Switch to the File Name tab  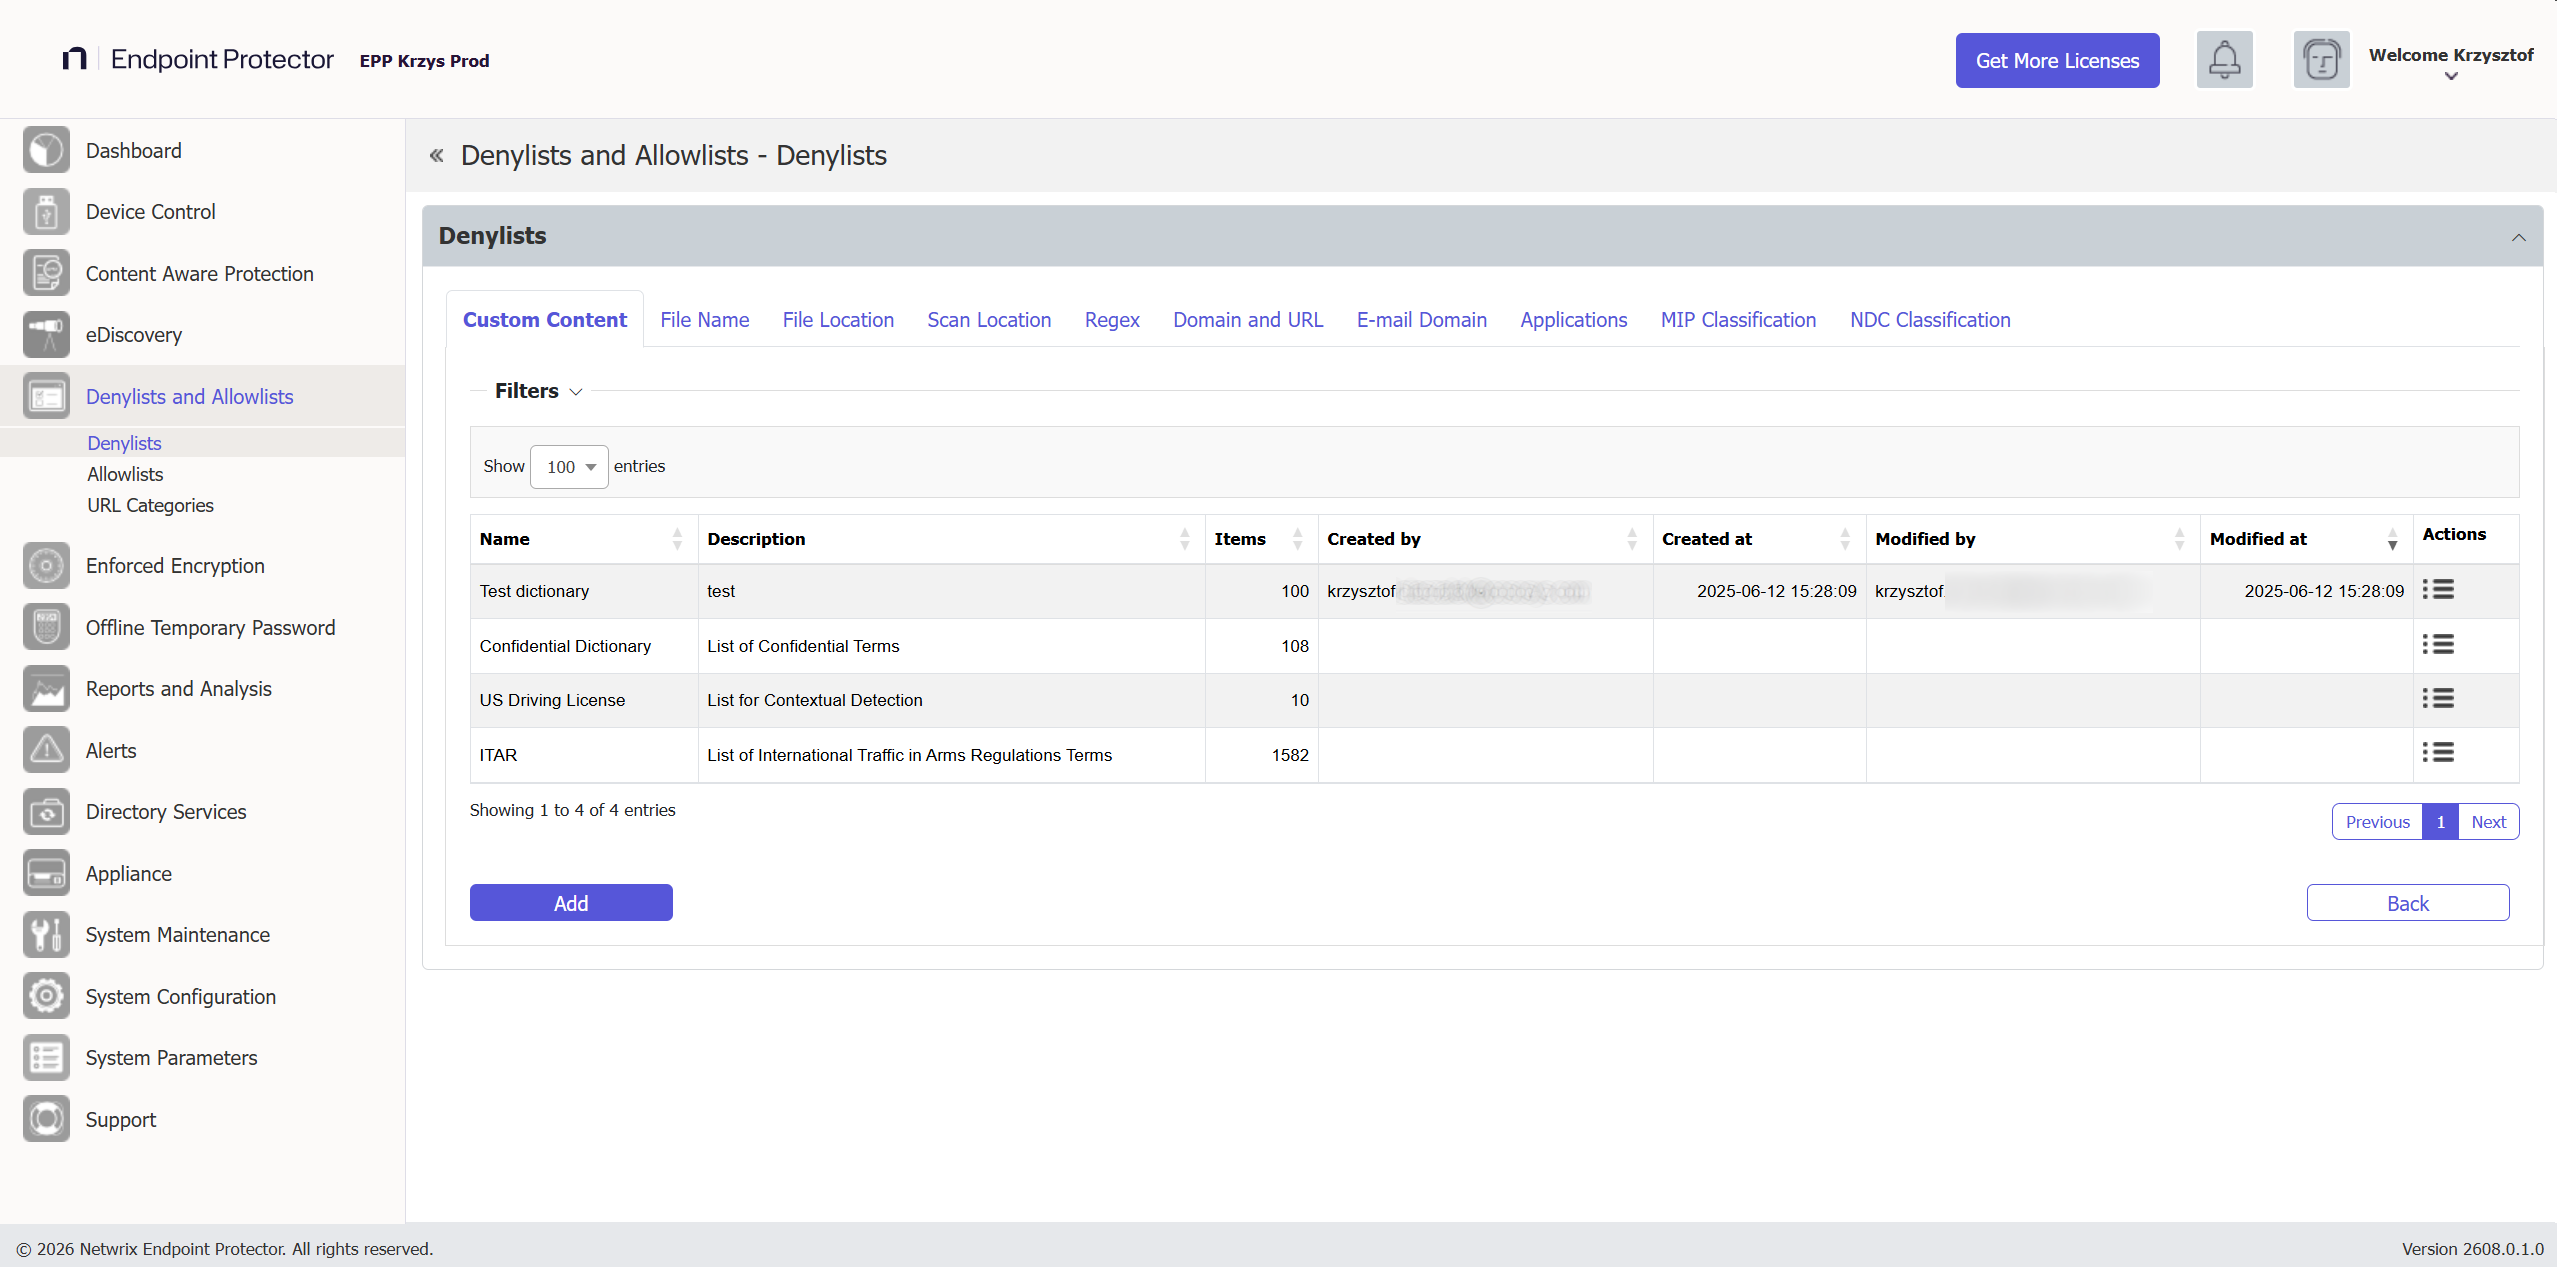coord(704,320)
